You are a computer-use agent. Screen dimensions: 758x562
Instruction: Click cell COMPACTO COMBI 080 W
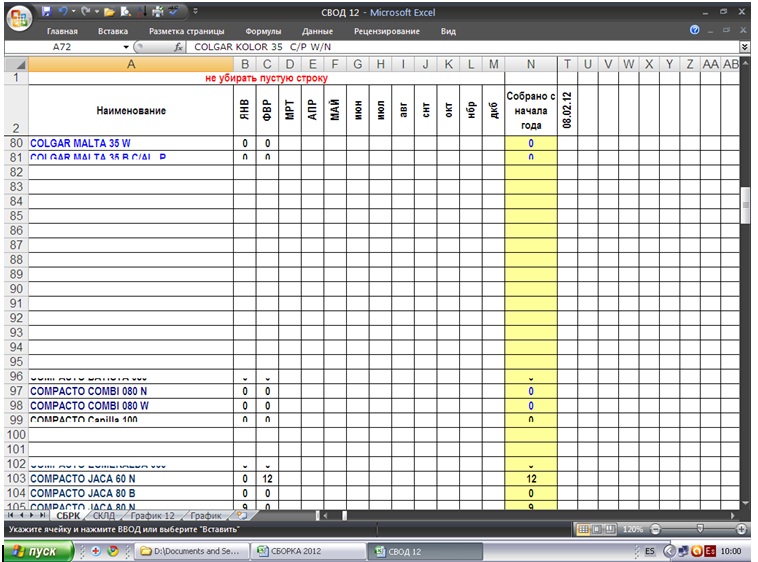131,405
